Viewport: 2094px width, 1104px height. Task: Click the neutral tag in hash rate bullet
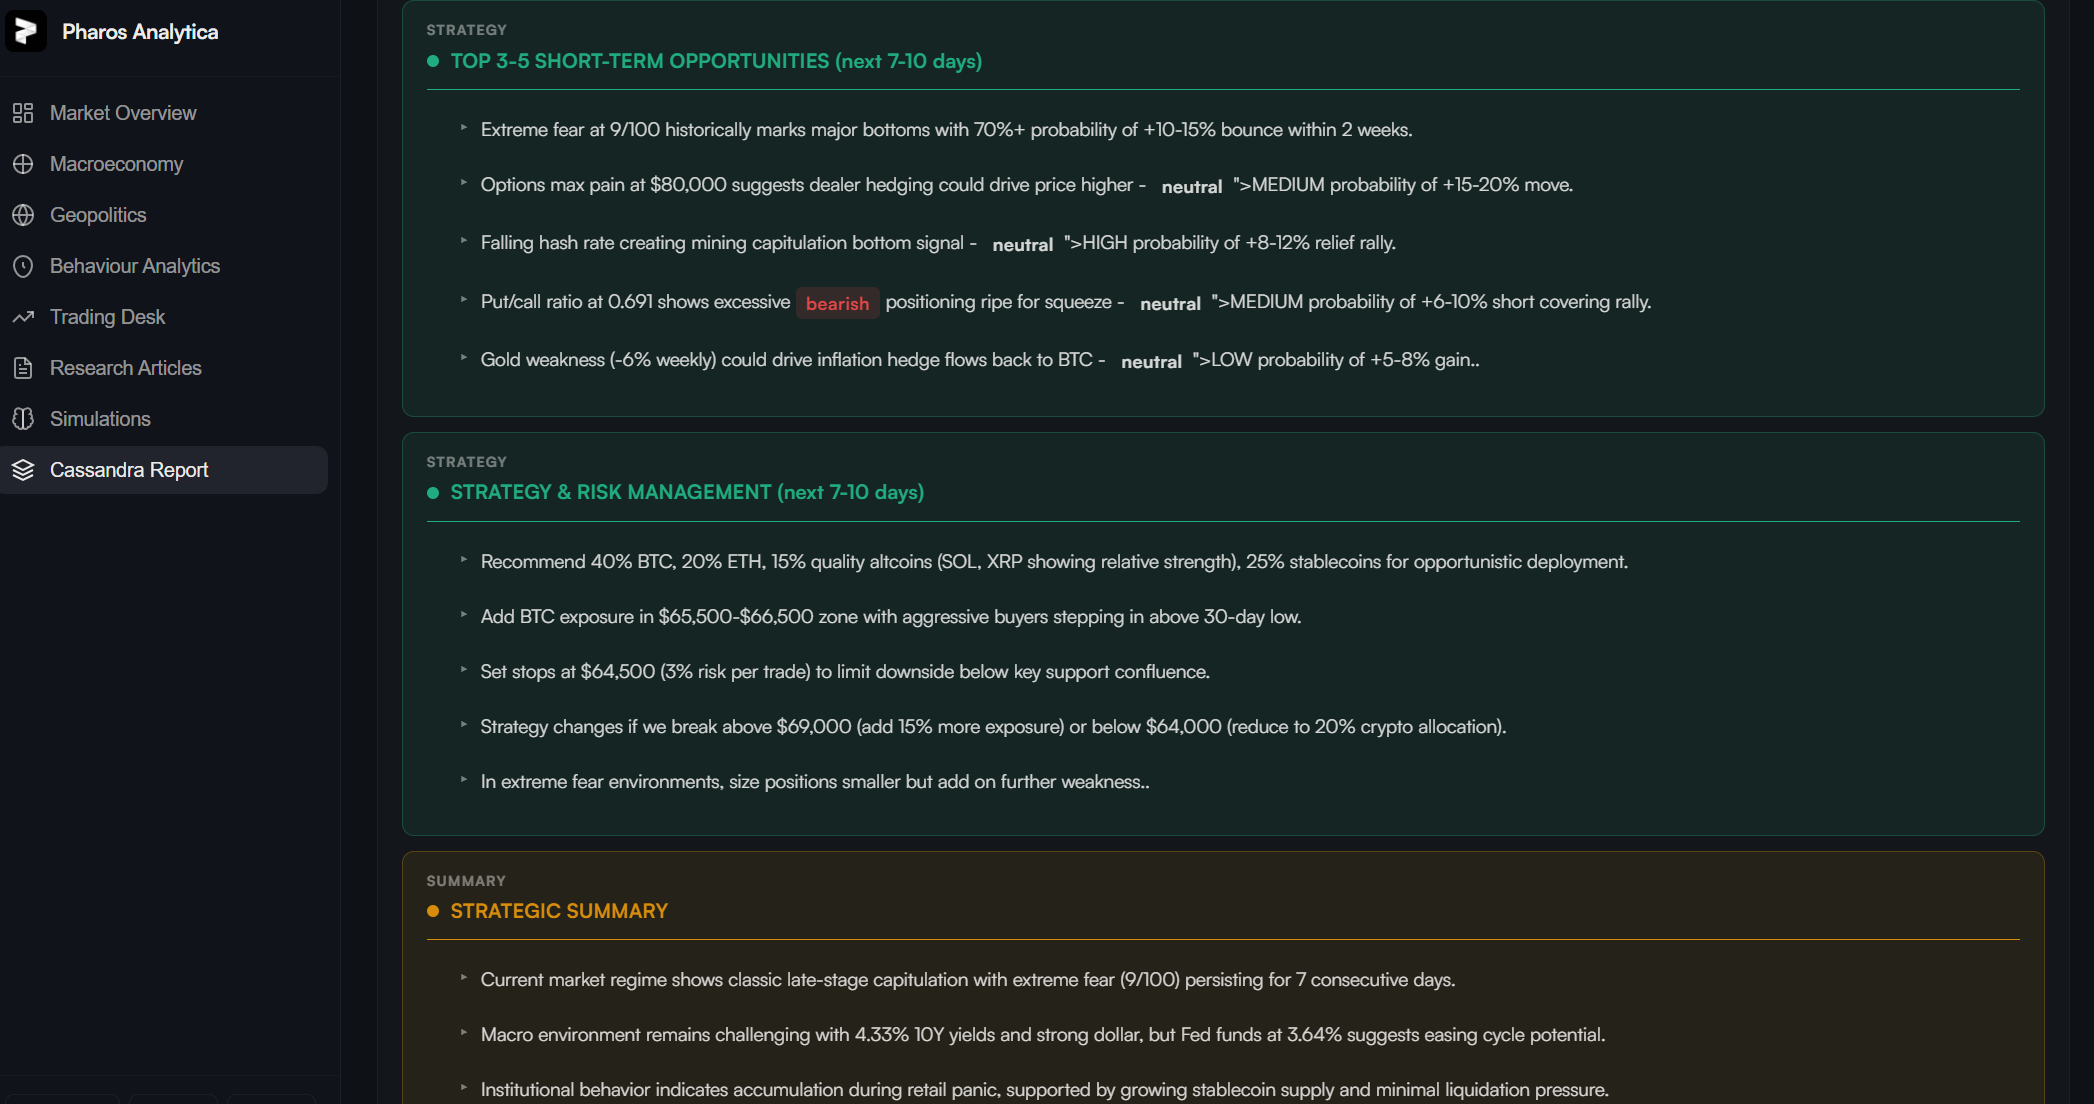[x=1022, y=244]
